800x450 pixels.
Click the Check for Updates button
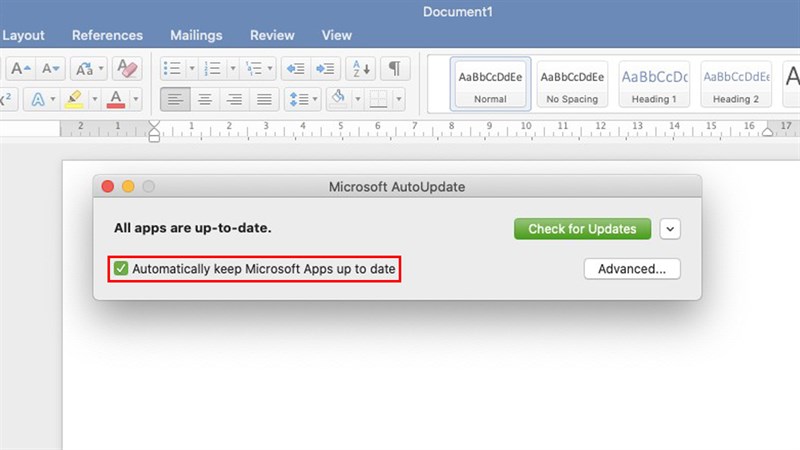[x=582, y=229]
